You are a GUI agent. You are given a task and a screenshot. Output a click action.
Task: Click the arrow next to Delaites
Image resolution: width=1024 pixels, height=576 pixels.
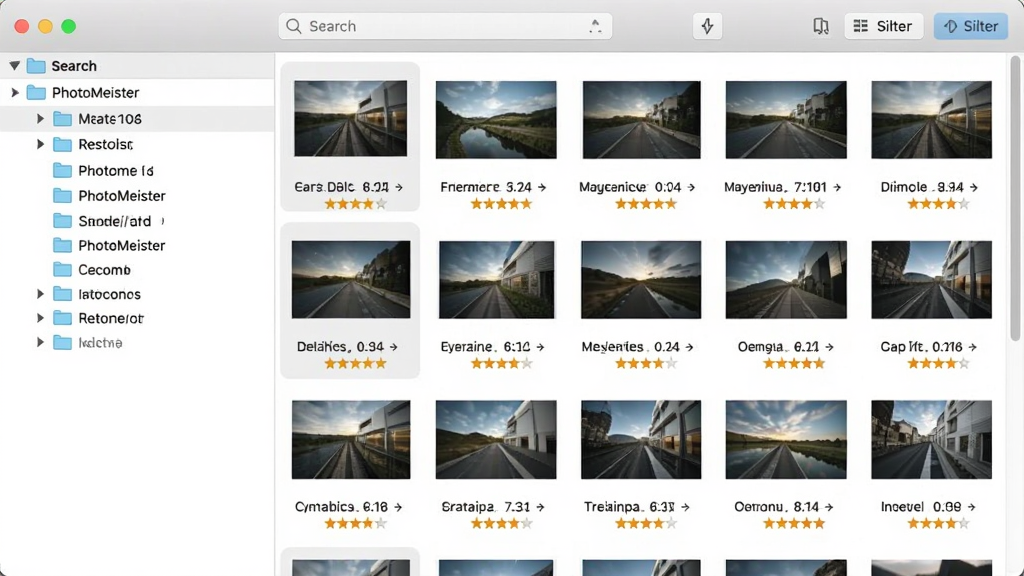click(x=393, y=347)
